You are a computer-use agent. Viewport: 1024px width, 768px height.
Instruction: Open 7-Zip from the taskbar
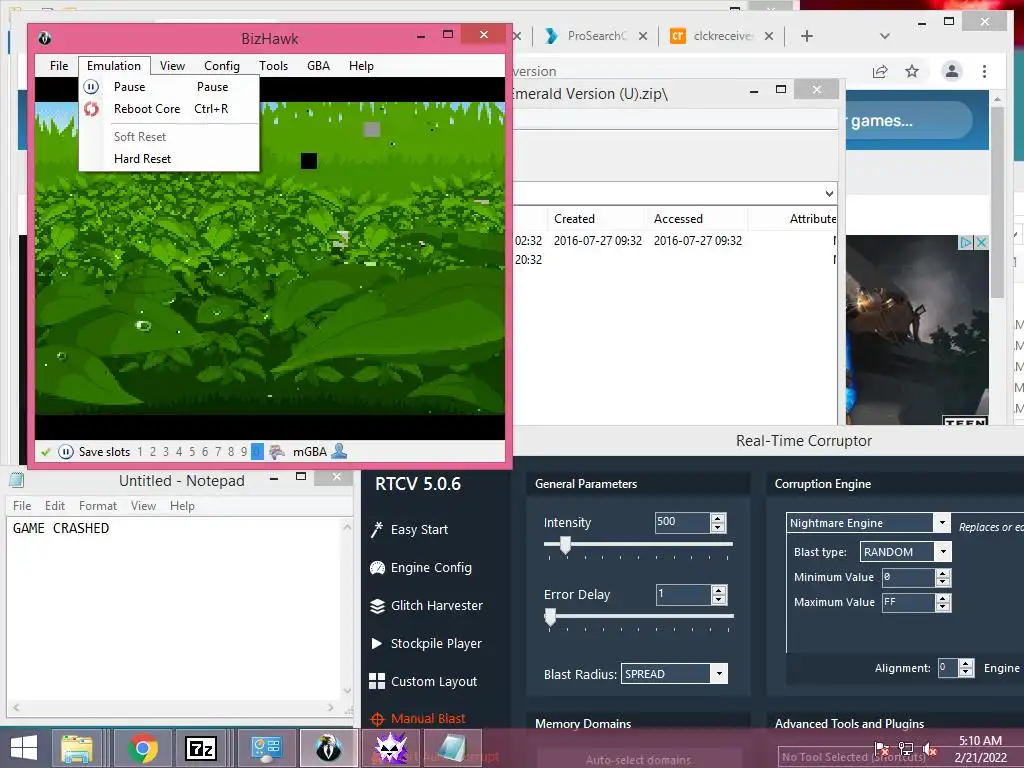pos(200,748)
